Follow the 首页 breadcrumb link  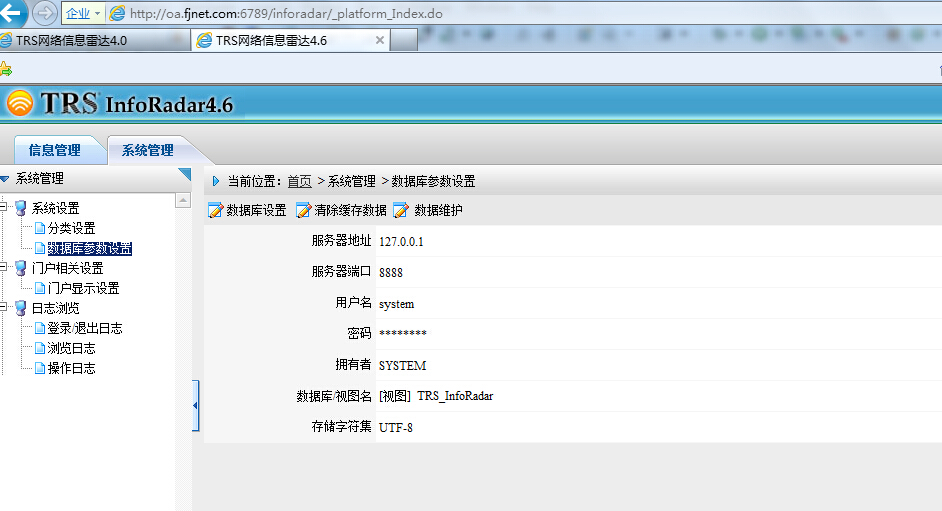pyautogui.click(x=299, y=181)
